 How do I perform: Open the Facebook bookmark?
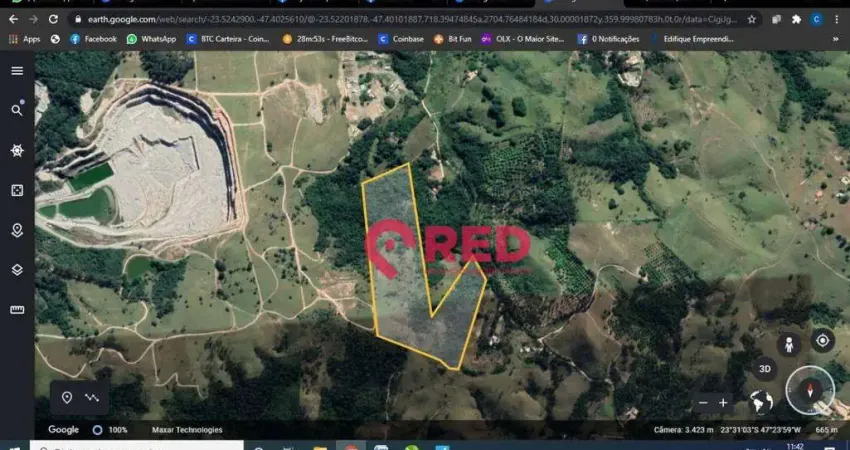point(93,39)
